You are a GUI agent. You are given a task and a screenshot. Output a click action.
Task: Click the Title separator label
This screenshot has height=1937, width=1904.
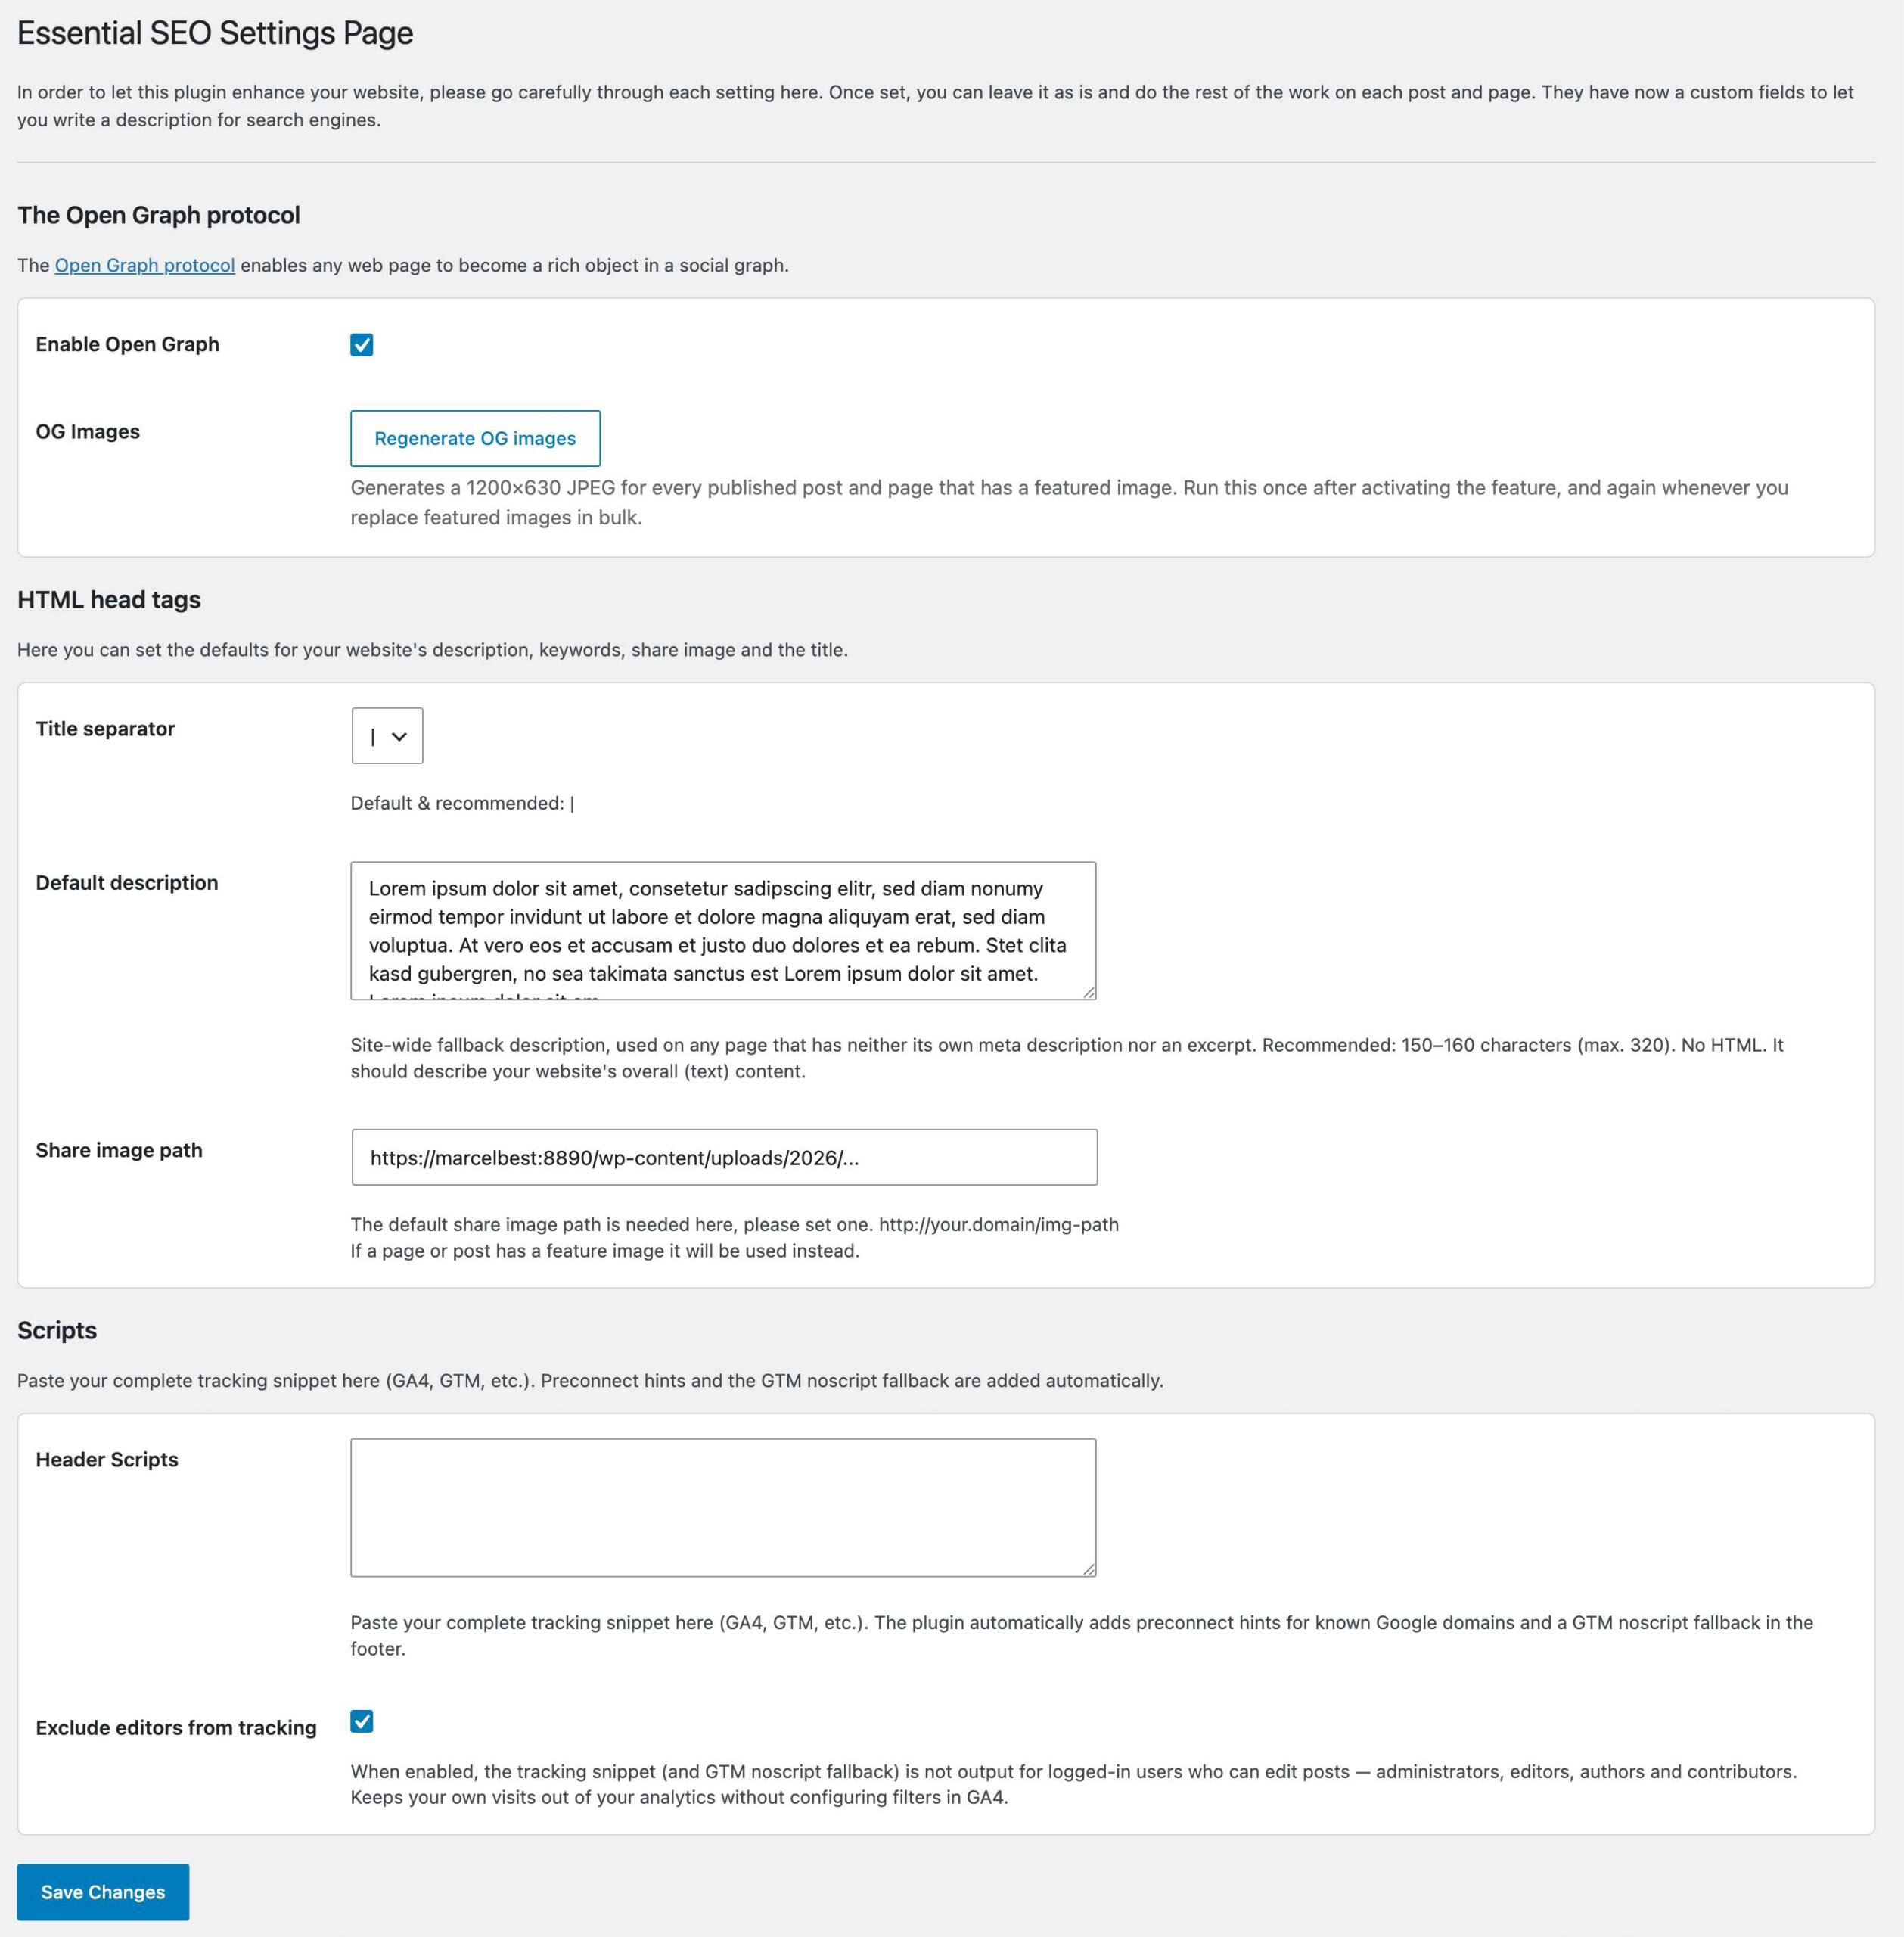coord(105,728)
